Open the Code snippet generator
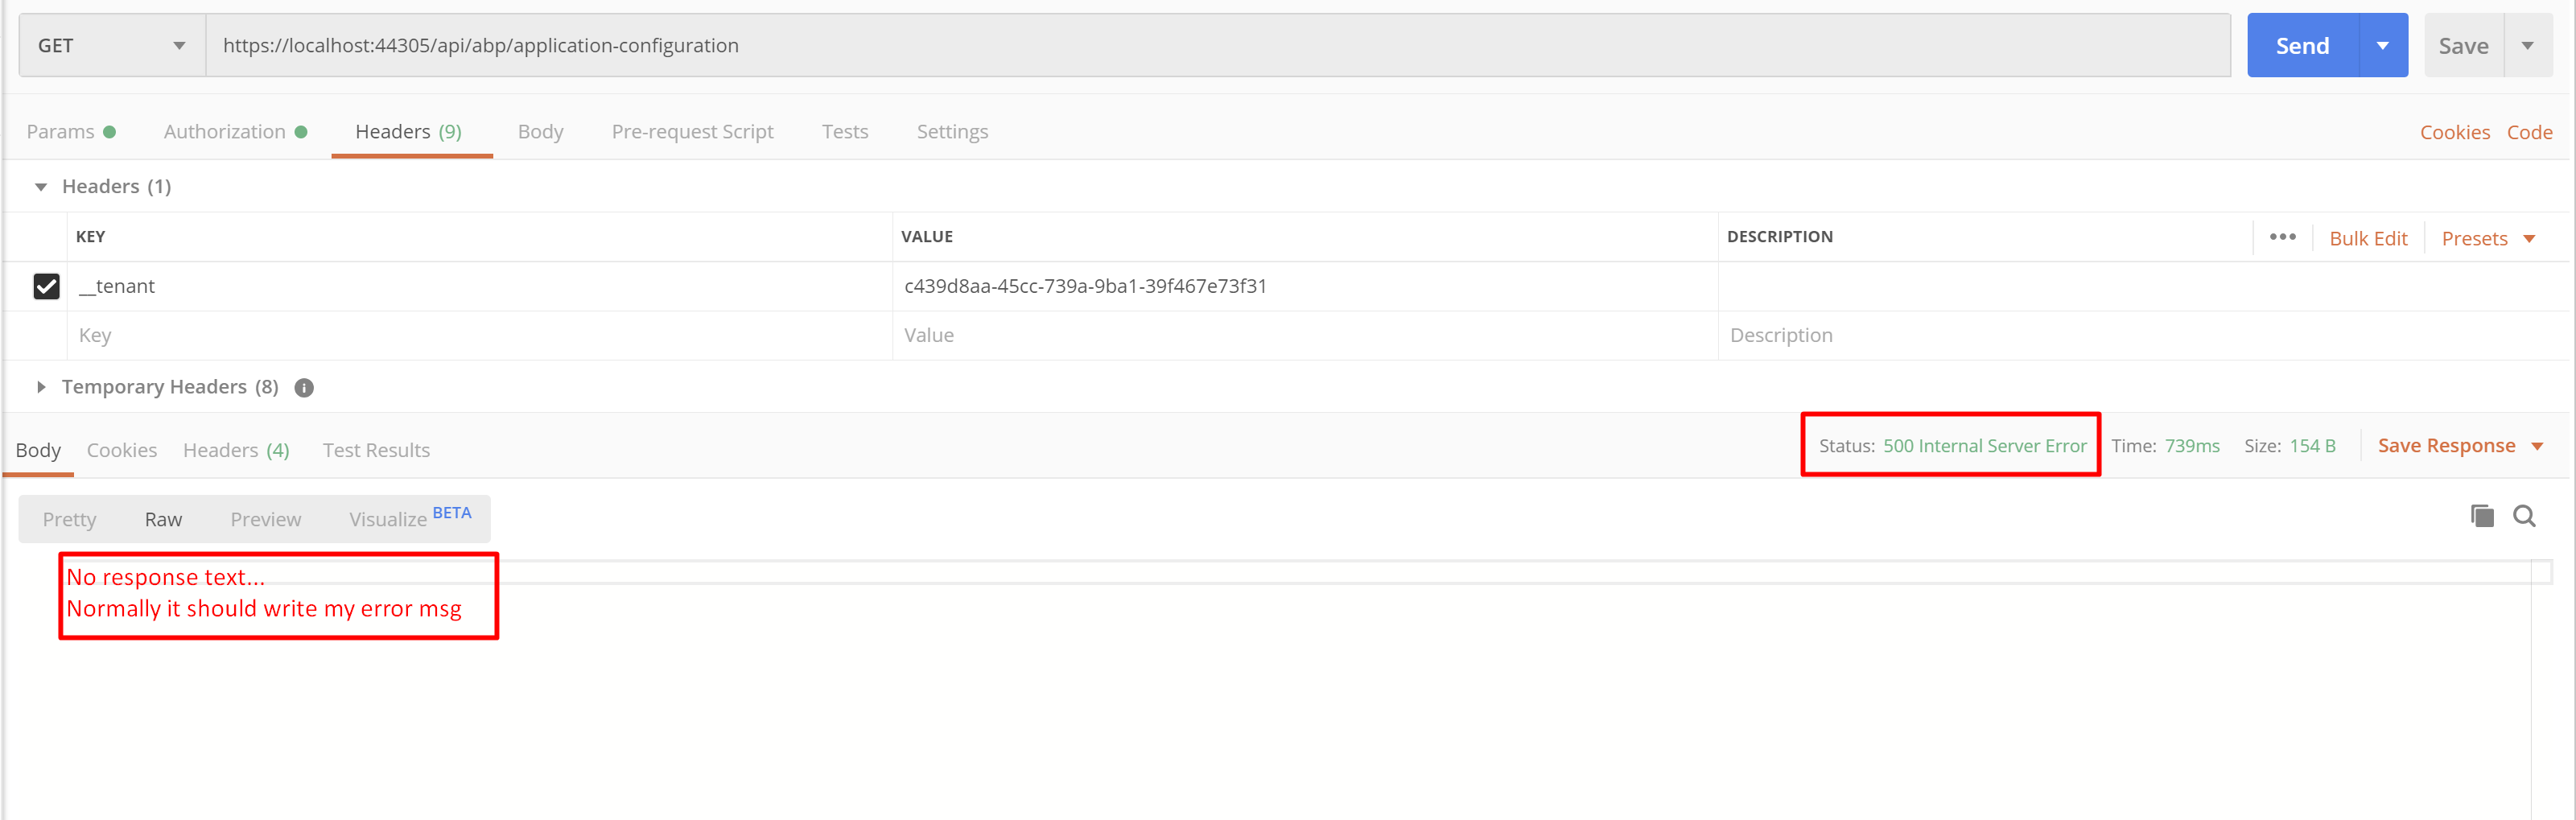 (2529, 131)
